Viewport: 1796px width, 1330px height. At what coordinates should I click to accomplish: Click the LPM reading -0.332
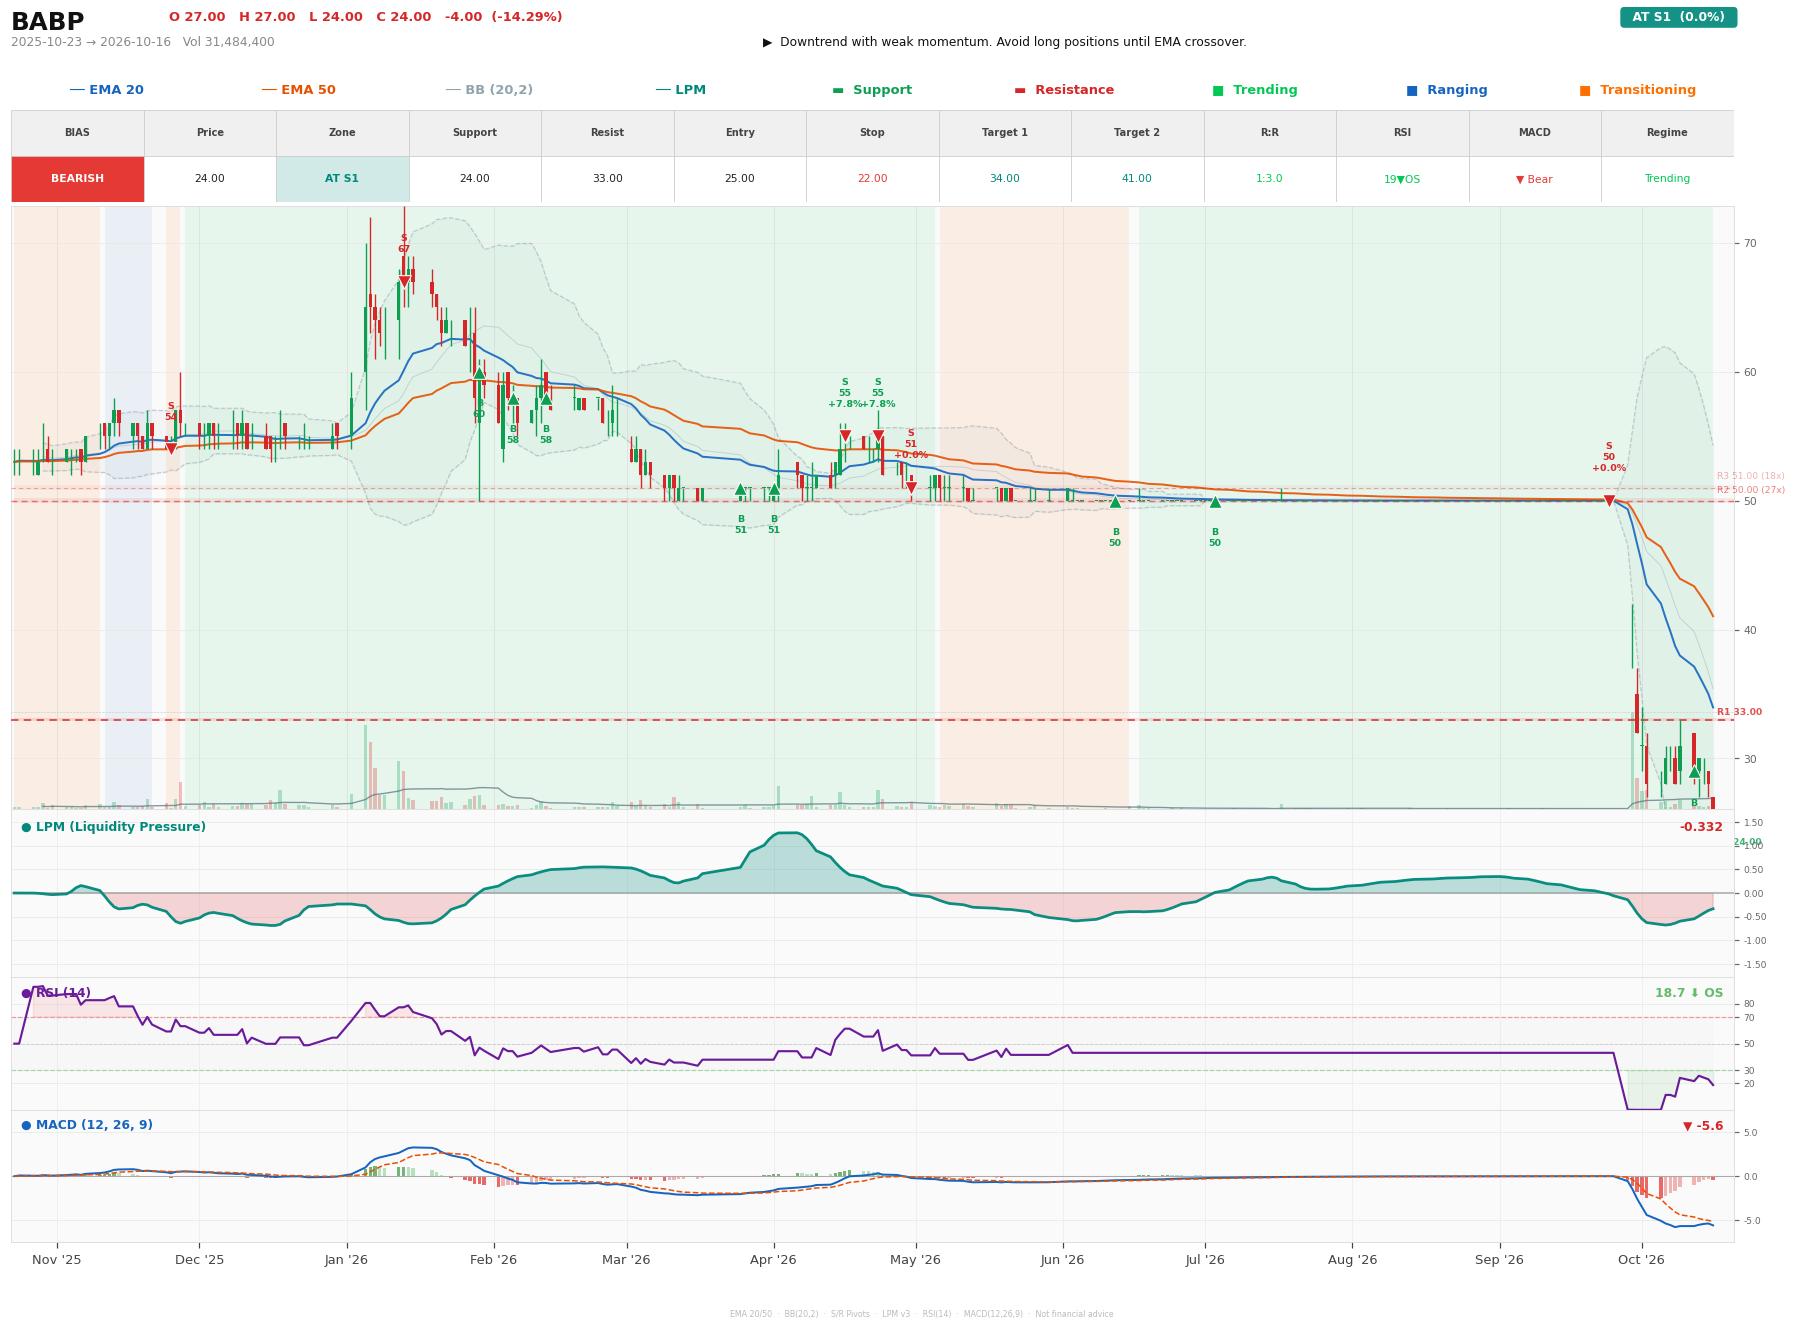1701,827
